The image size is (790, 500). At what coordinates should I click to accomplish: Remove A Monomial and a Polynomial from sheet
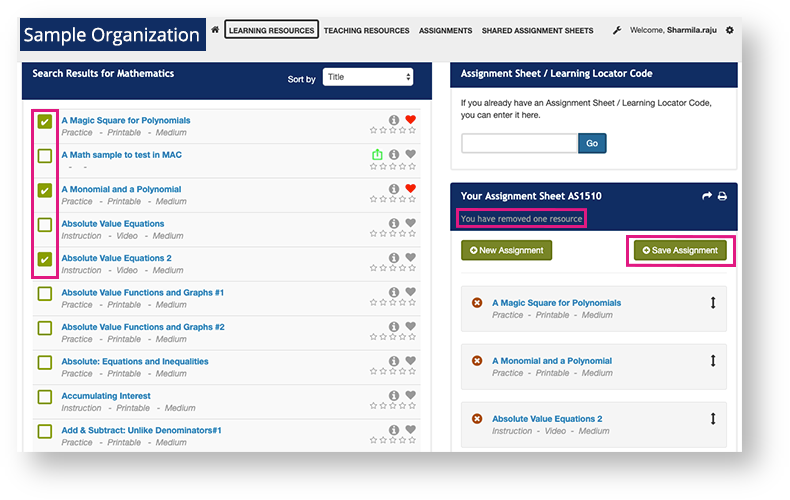[477, 361]
